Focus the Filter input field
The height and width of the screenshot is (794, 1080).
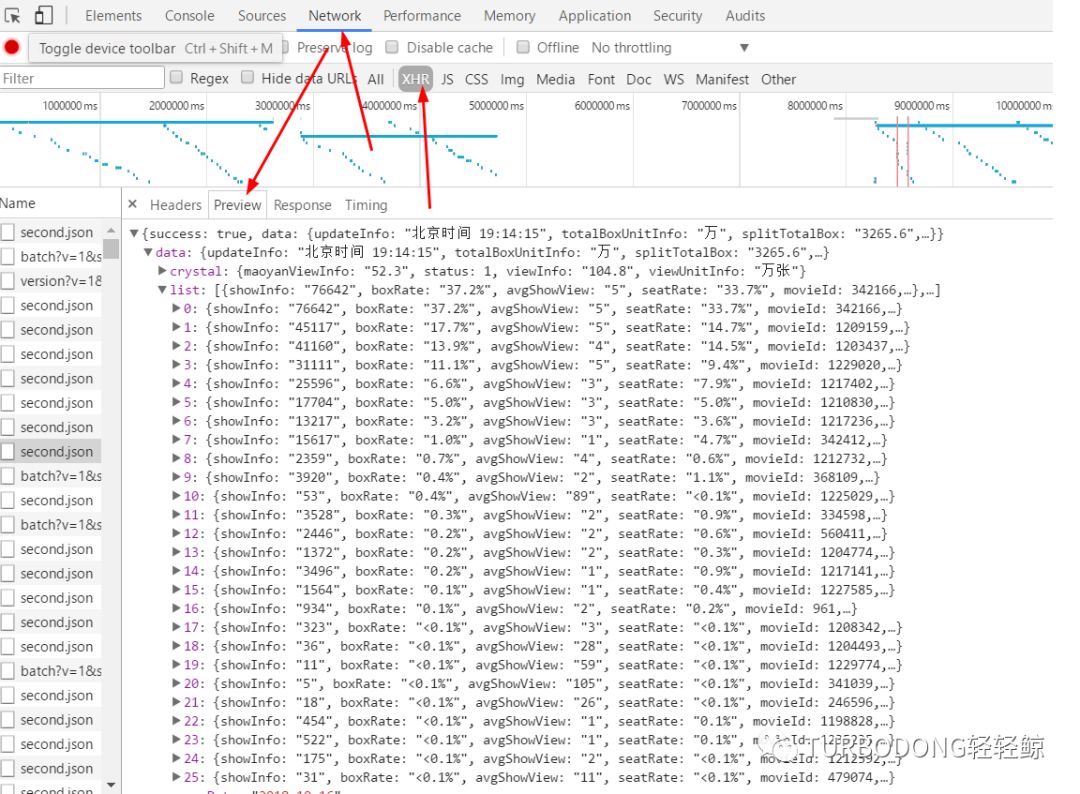click(x=82, y=78)
